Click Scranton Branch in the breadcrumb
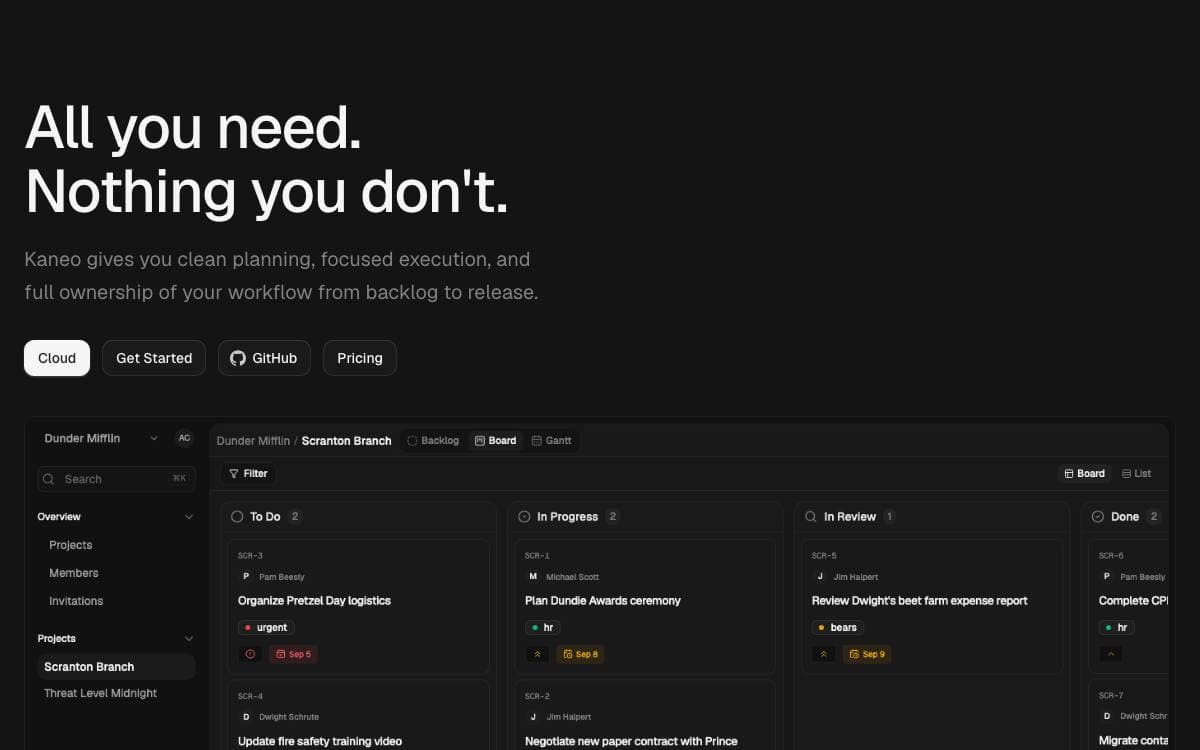1200x750 pixels. tap(346, 440)
